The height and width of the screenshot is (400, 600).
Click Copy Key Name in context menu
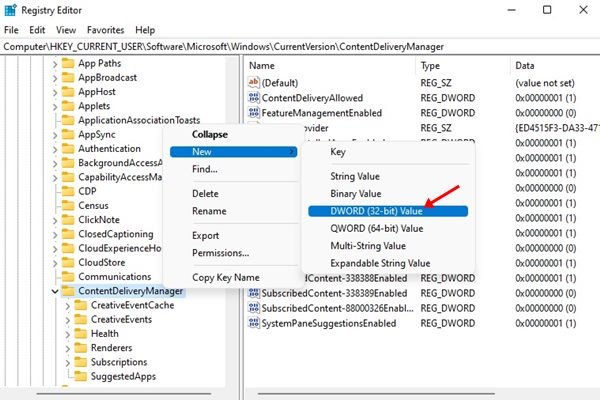click(226, 278)
